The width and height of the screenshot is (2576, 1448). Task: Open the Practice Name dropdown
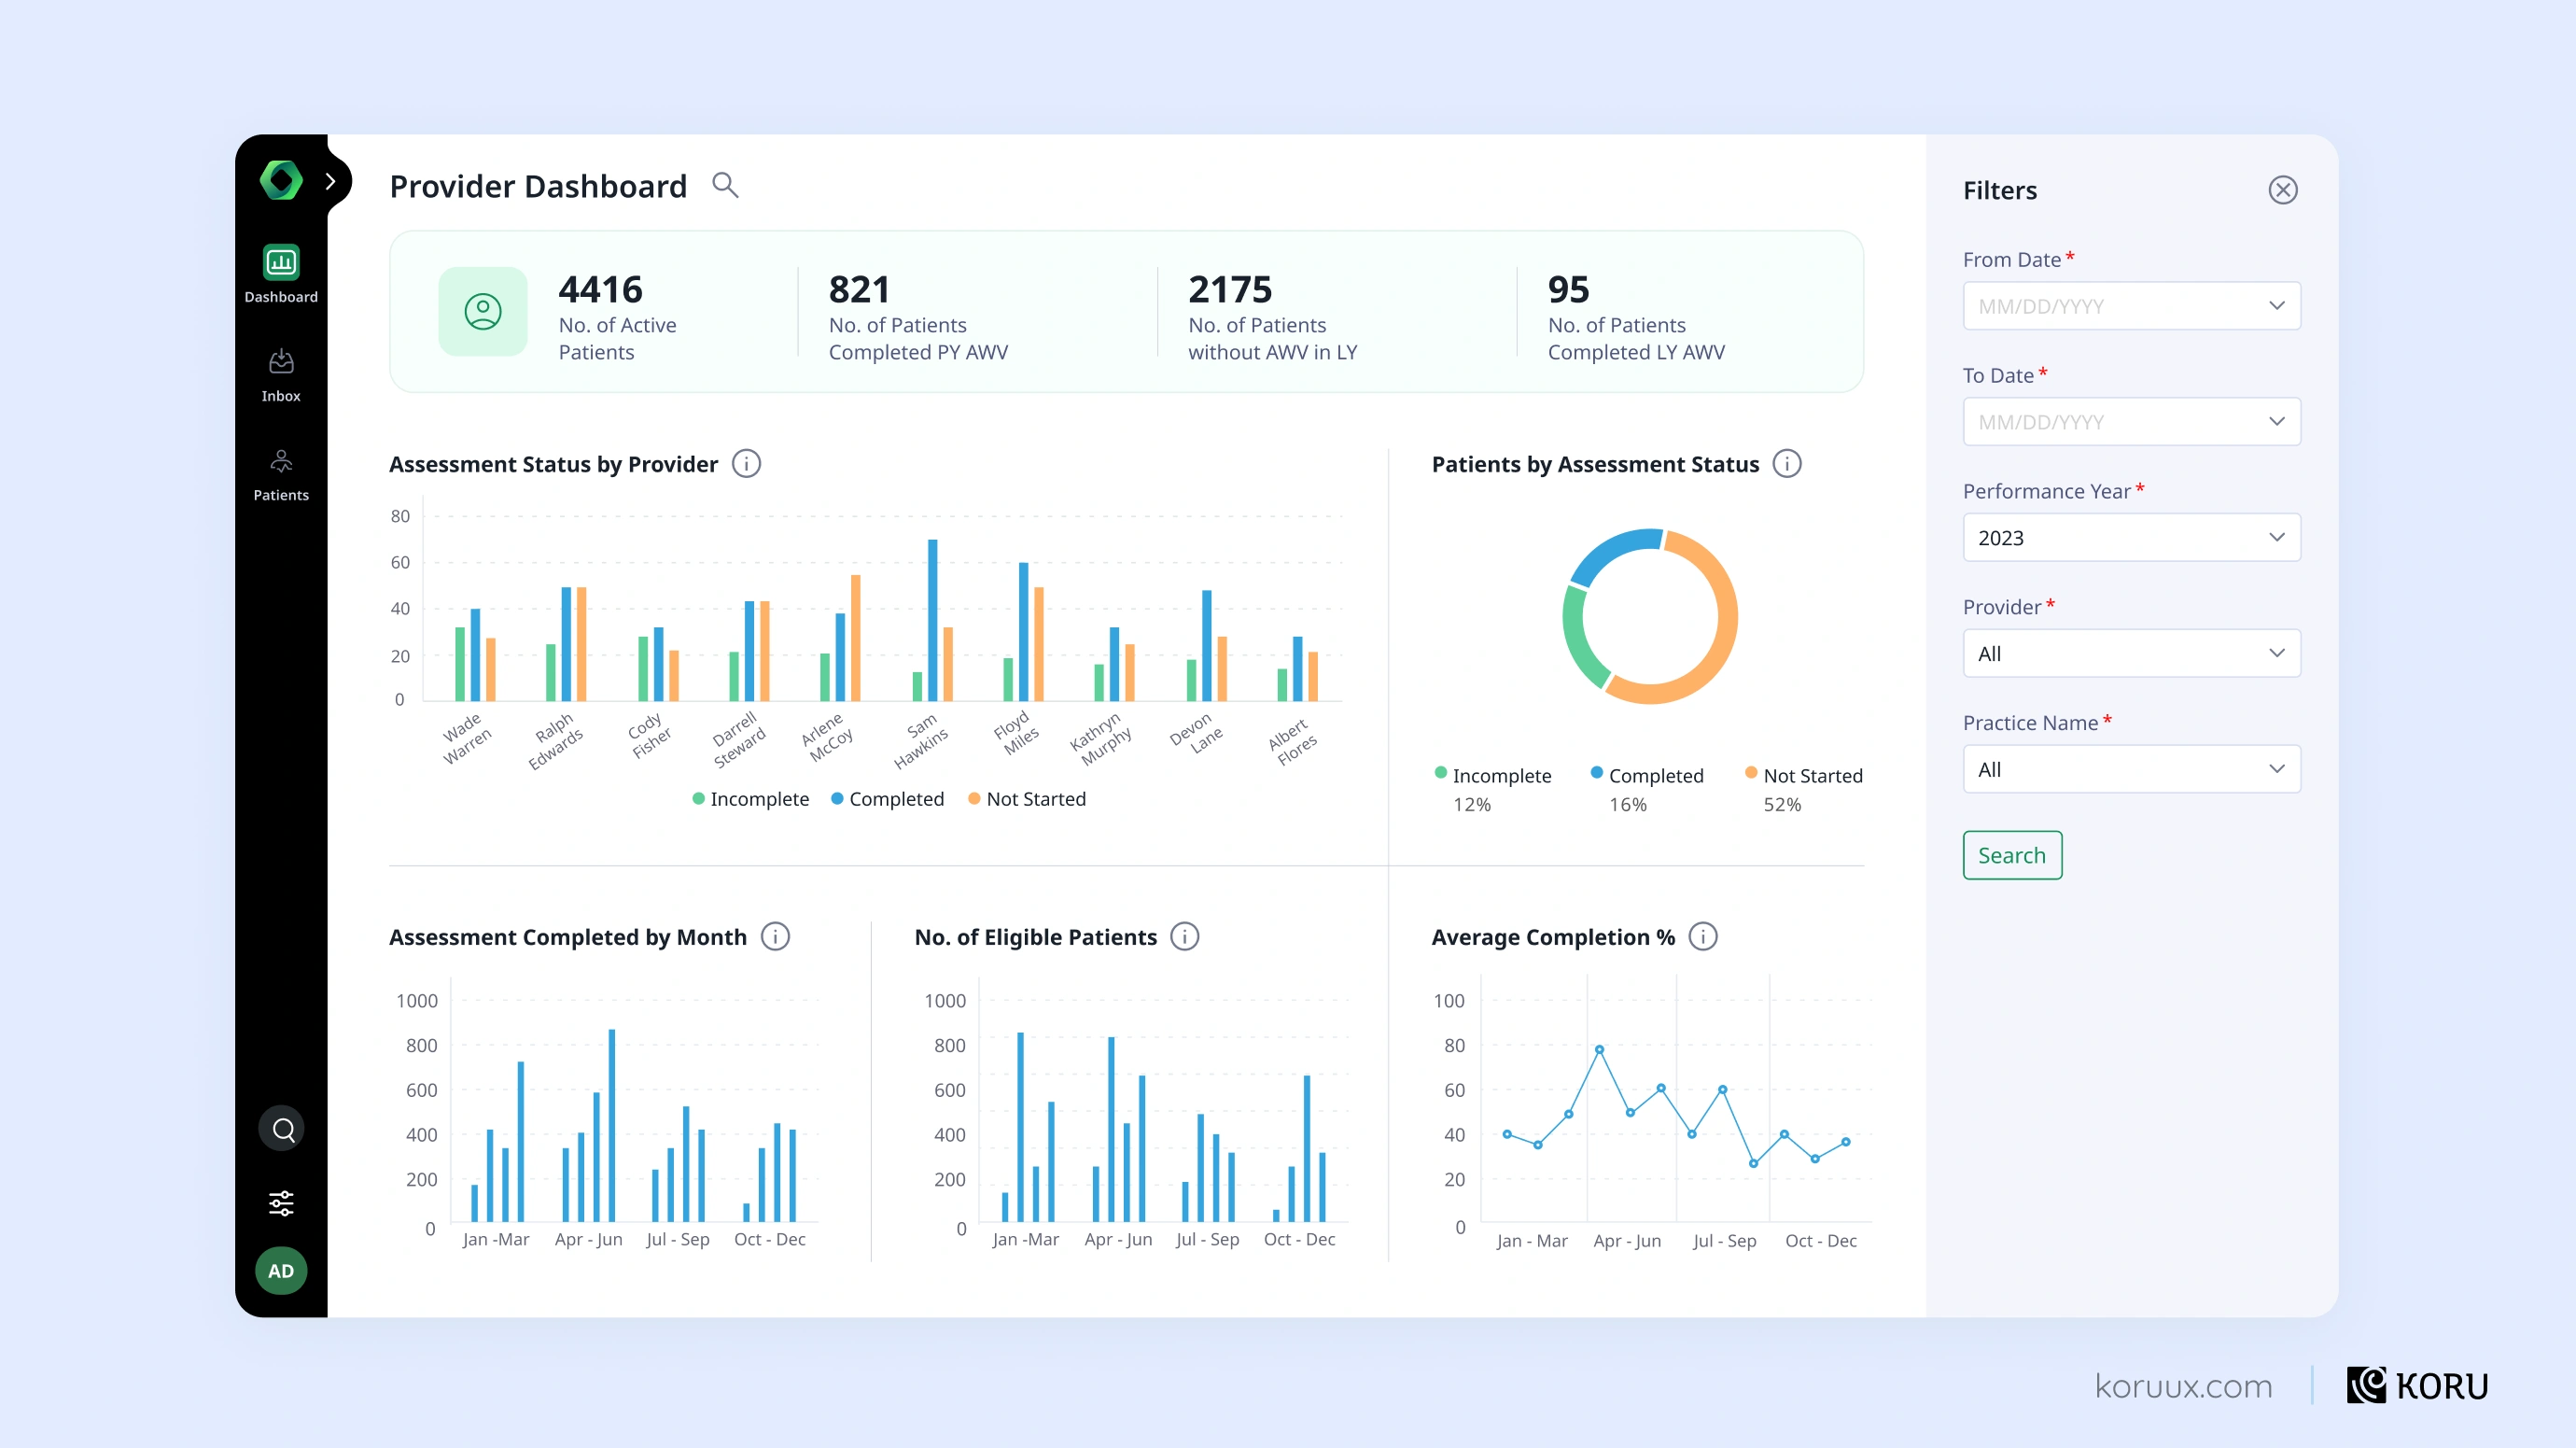[x=2132, y=770]
